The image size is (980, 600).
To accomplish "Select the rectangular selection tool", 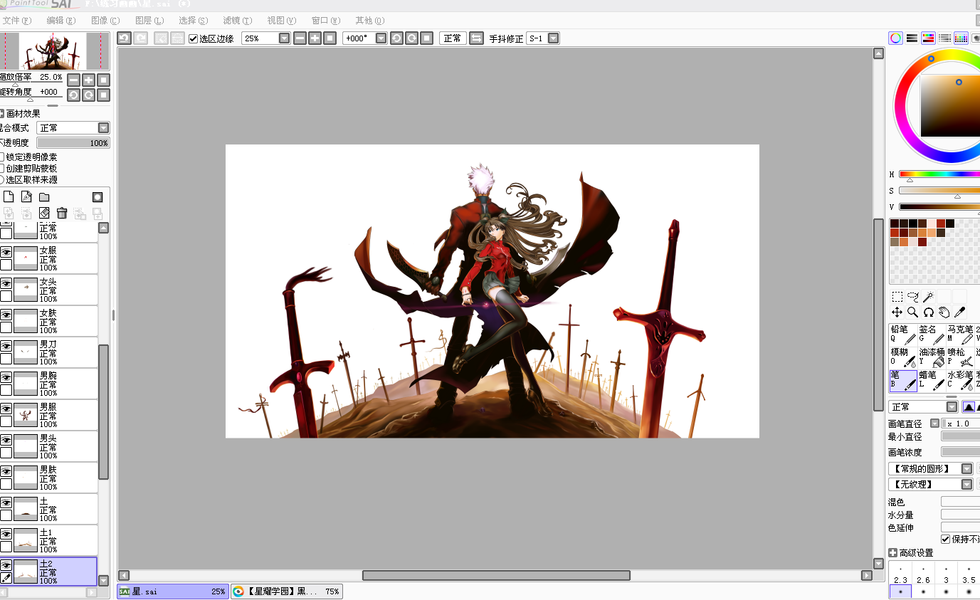I will tap(897, 297).
